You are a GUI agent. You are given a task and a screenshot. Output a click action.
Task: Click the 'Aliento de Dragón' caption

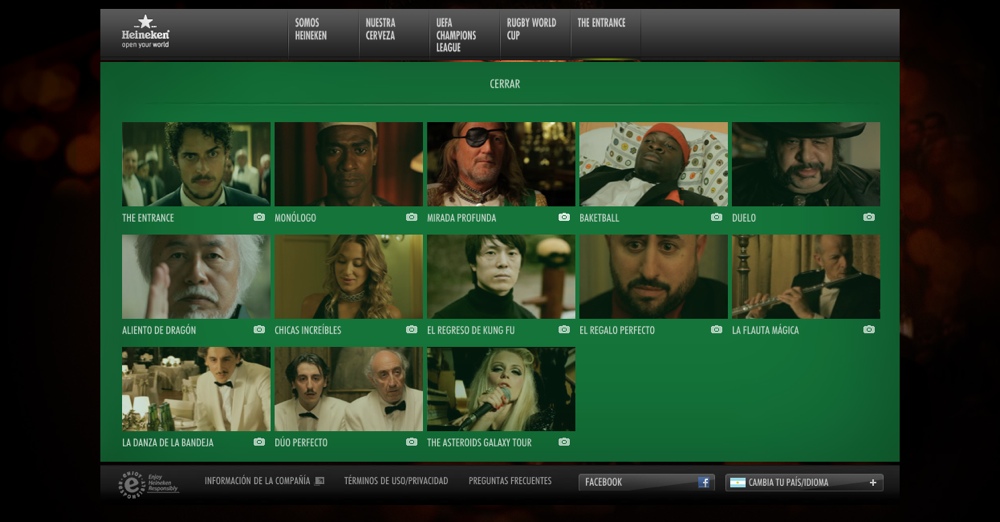(x=159, y=330)
